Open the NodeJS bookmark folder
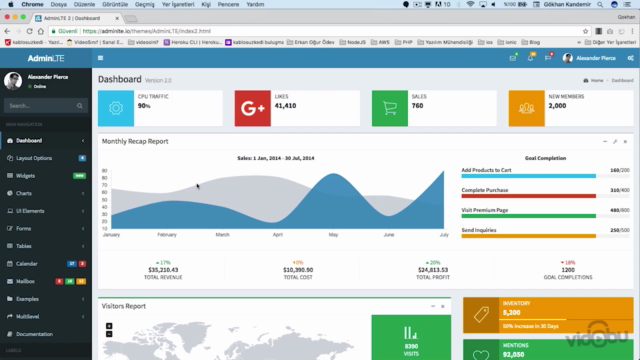Screen dimensions: 640x360 352,42
